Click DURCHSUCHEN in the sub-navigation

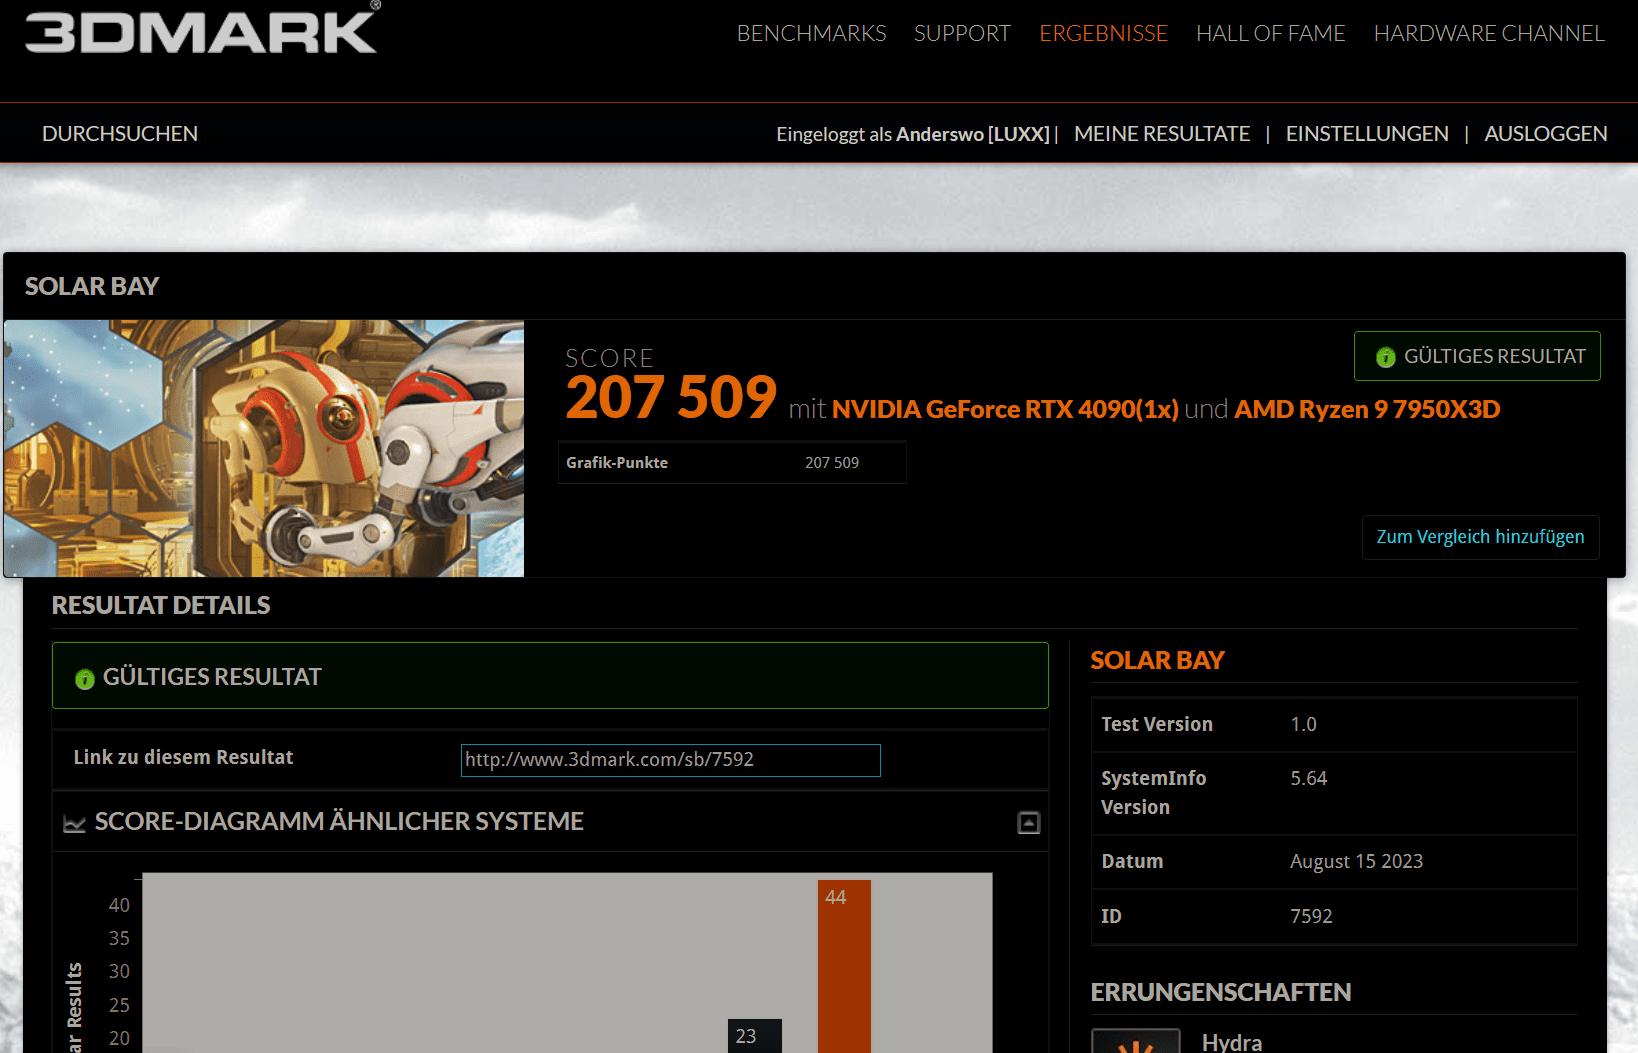[120, 133]
